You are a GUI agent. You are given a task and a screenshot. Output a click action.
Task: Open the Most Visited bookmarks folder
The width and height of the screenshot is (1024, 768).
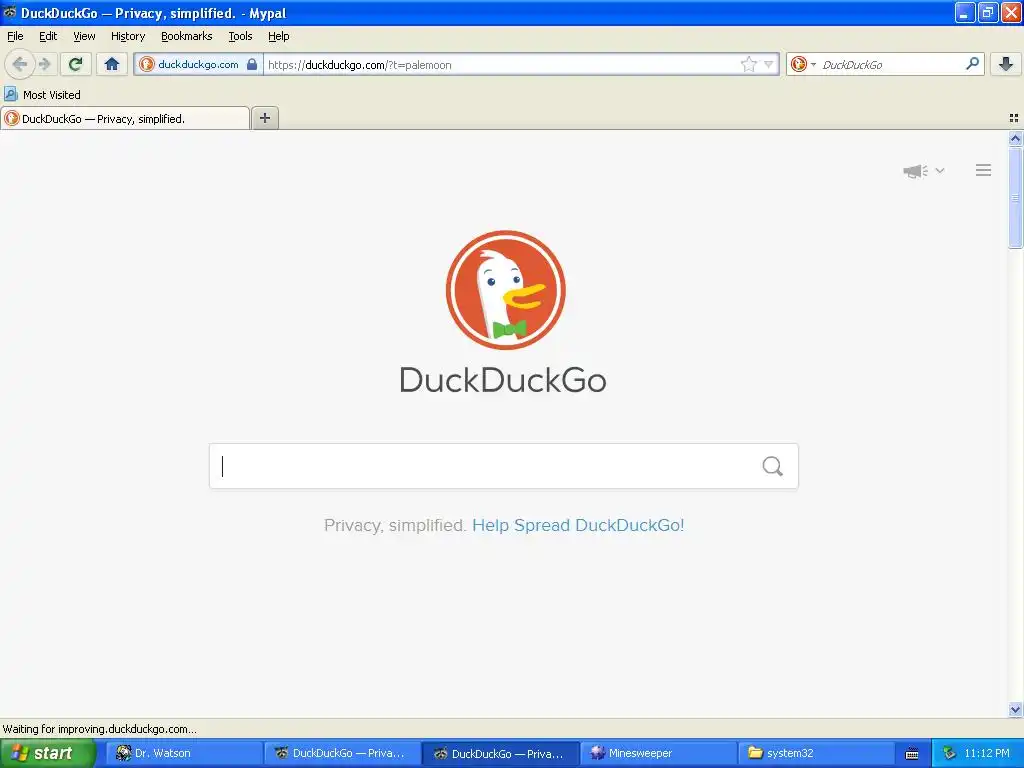pyautogui.click(x=42, y=95)
